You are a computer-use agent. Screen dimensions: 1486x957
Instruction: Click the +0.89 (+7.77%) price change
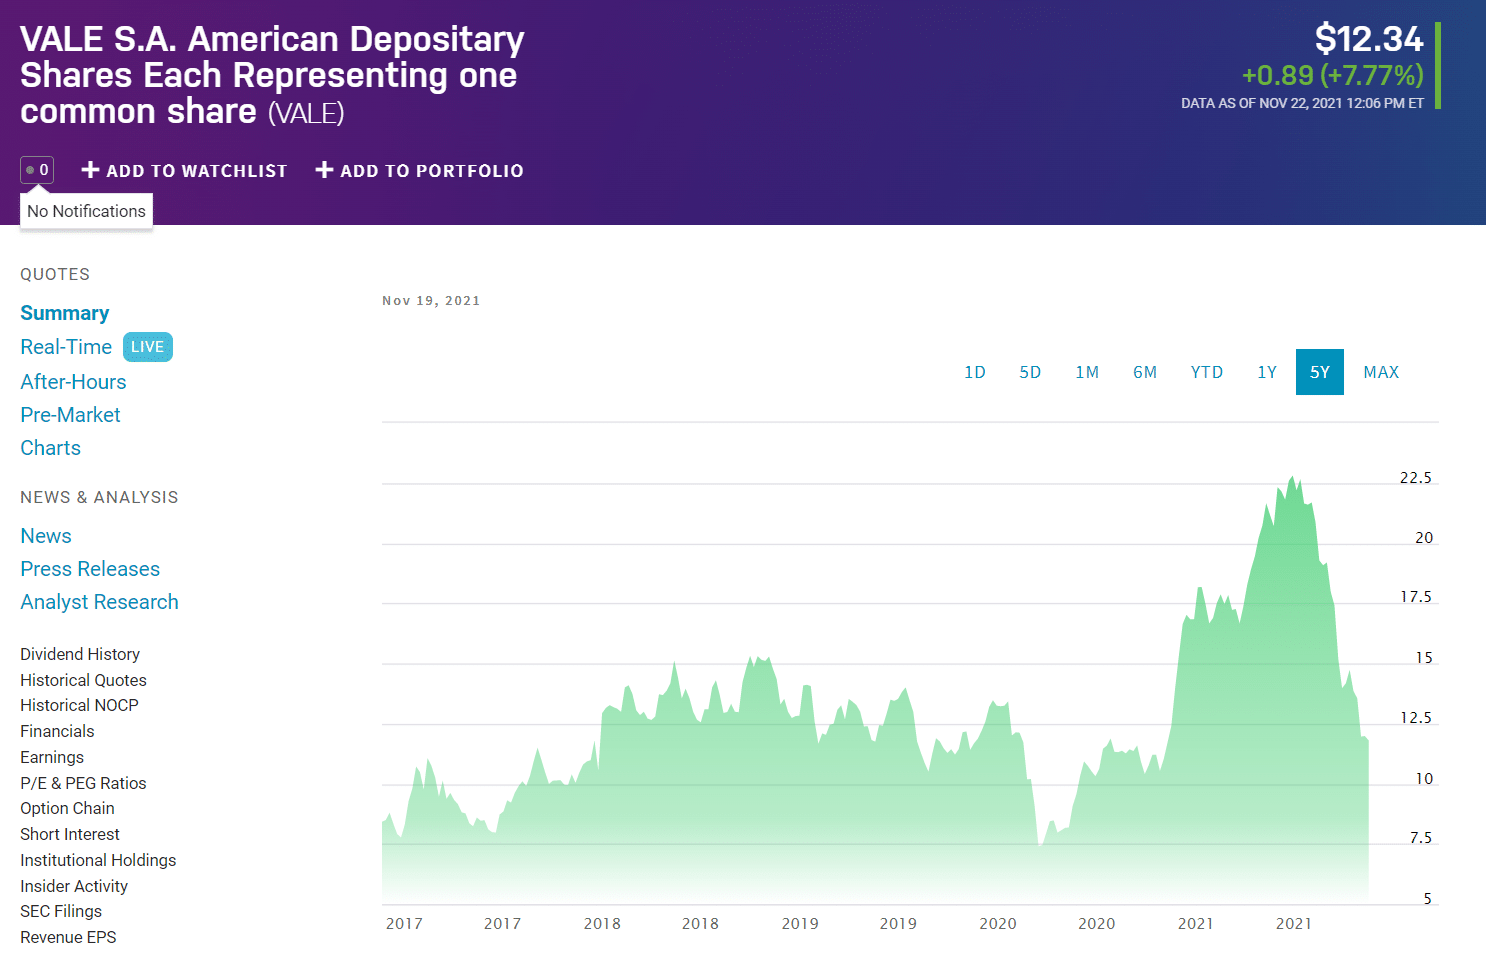point(1332,75)
